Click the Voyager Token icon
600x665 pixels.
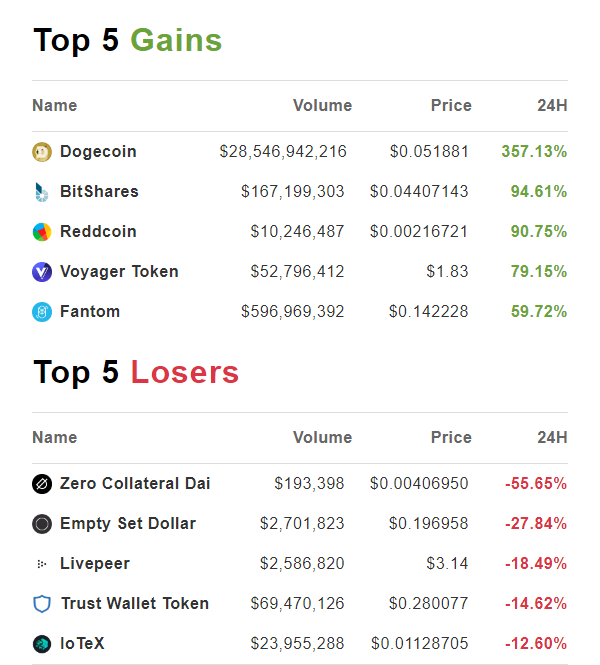pyautogui.click(x=41, y=272)
